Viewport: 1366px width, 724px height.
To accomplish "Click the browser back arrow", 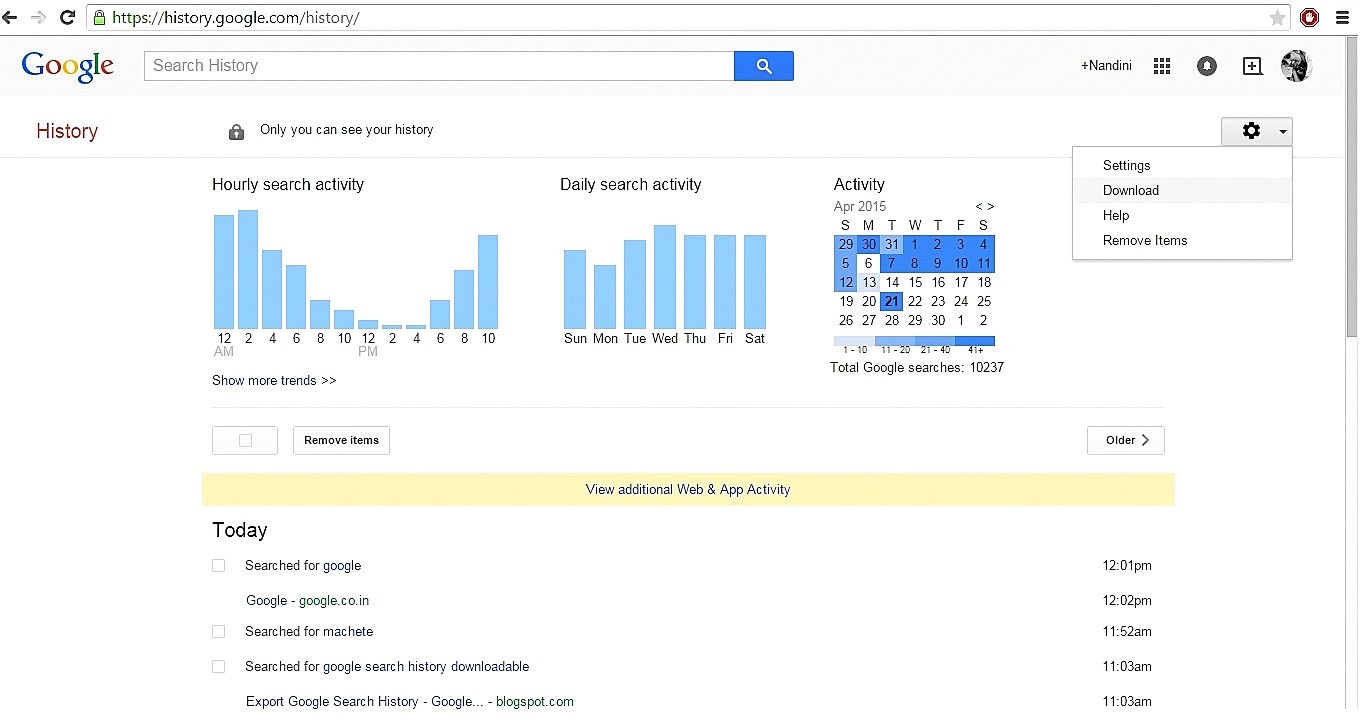I will point(10,17).
